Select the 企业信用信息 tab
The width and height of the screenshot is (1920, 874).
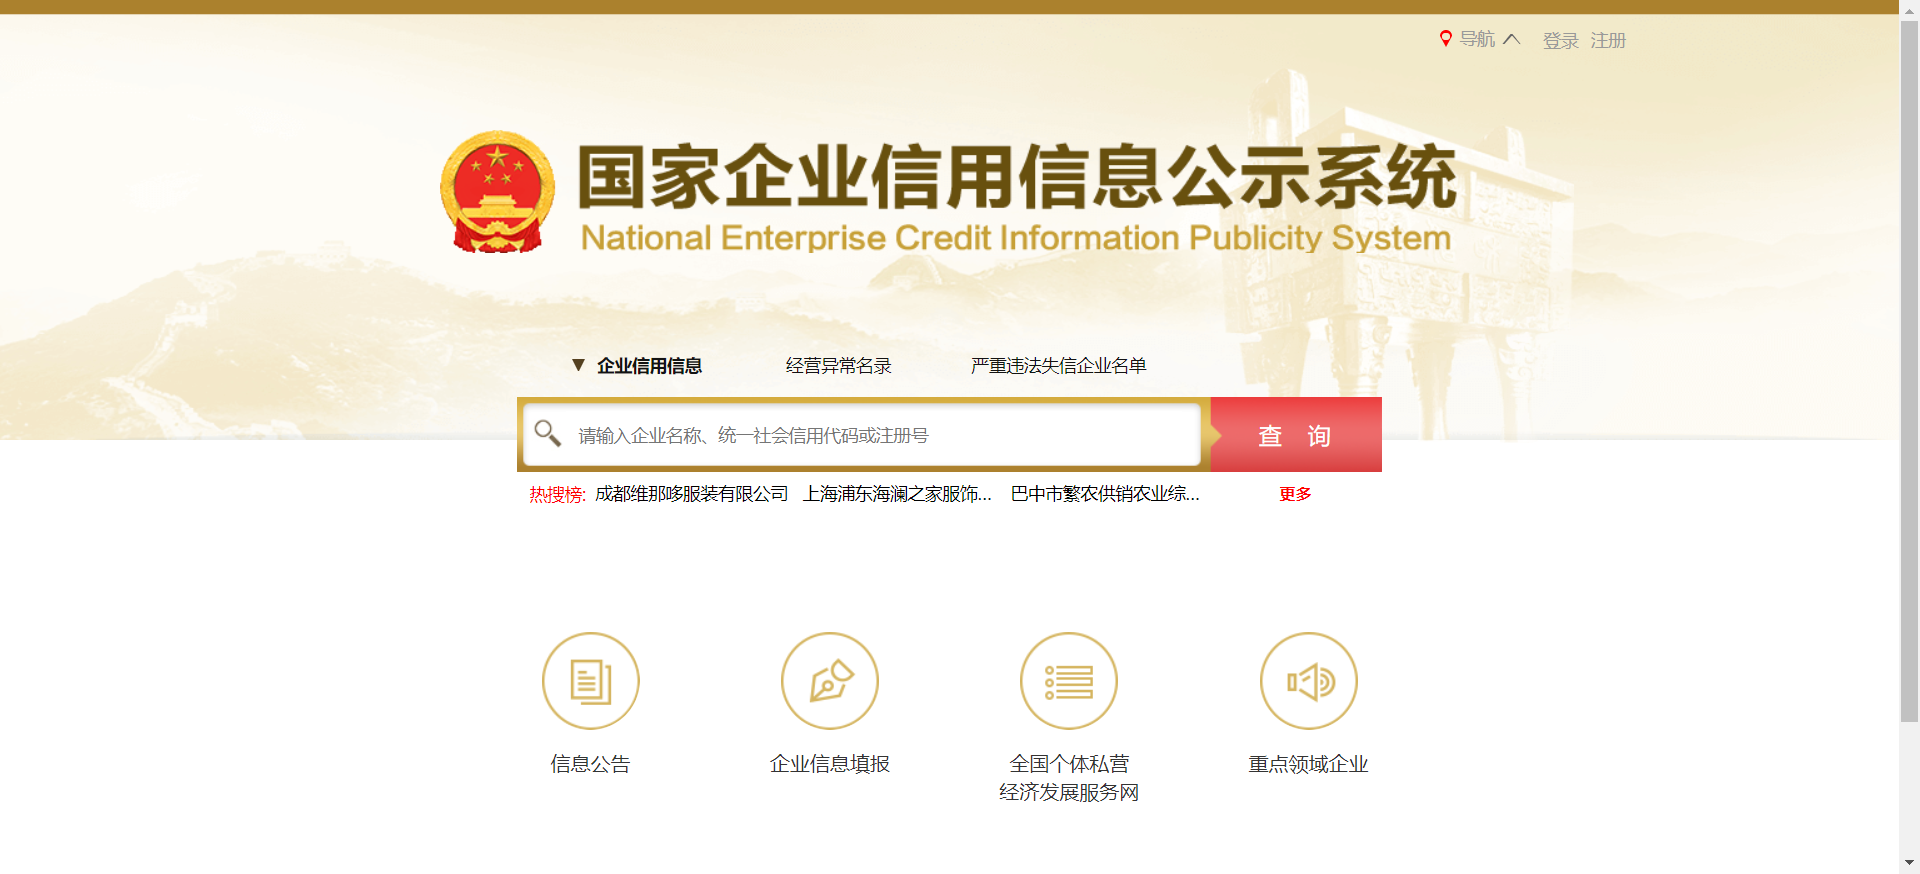(x=649, y=366)
